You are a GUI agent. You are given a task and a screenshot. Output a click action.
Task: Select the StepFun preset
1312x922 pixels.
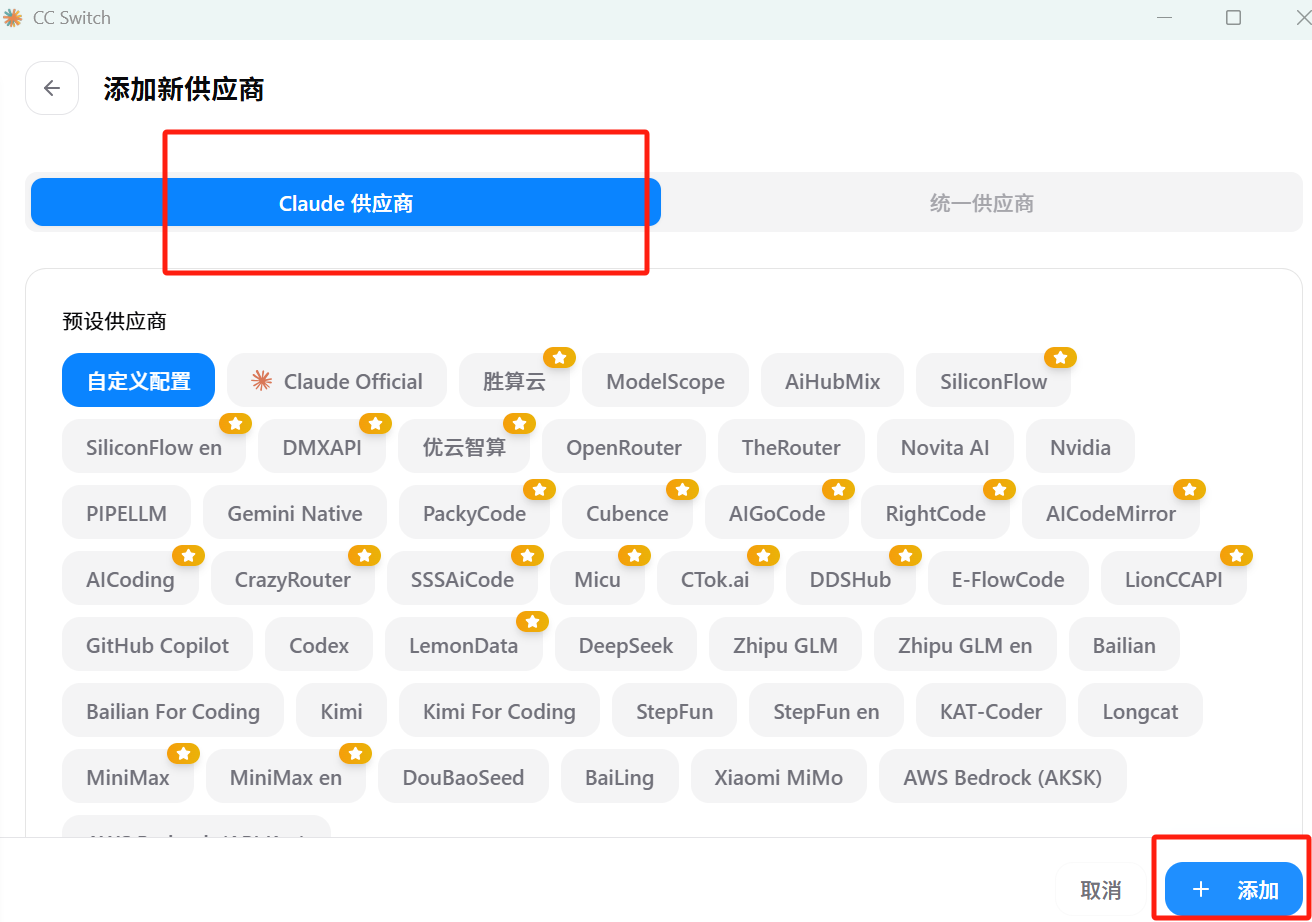pyautogui.click(x=674, y=711)
